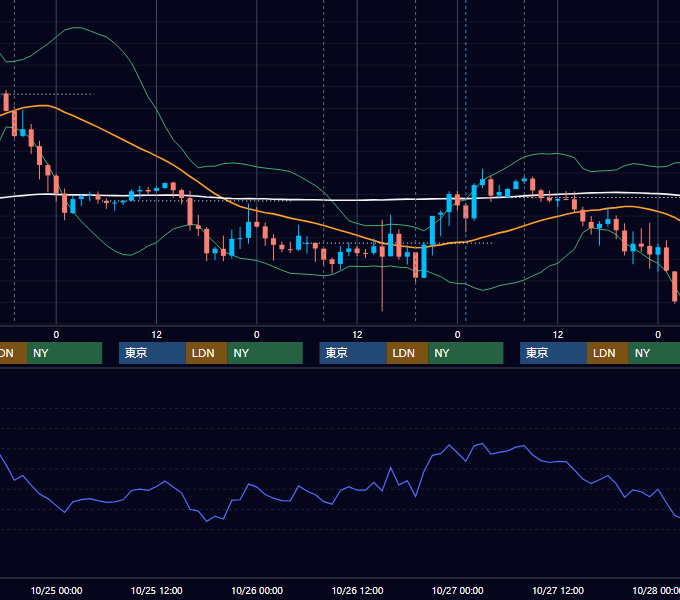
Task: Select the NY session block starting 10/26 evening
Action: 466,353
